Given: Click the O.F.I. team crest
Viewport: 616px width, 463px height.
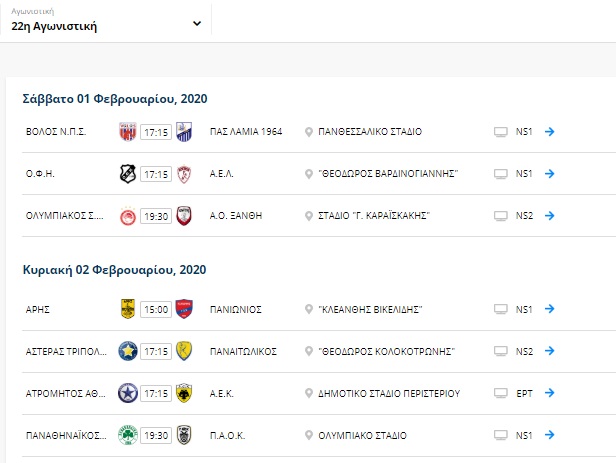Looking at the screenshot, I should point(127,174).
